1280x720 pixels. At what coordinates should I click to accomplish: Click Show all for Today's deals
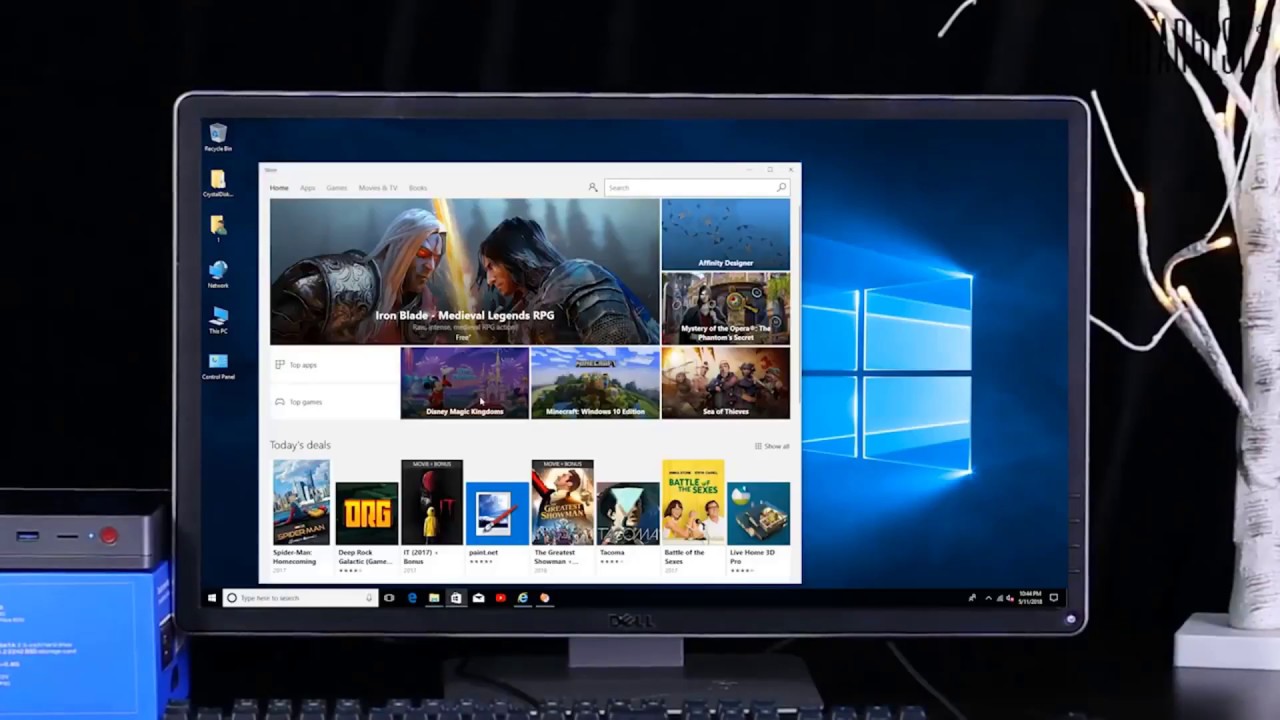(772, 446)
